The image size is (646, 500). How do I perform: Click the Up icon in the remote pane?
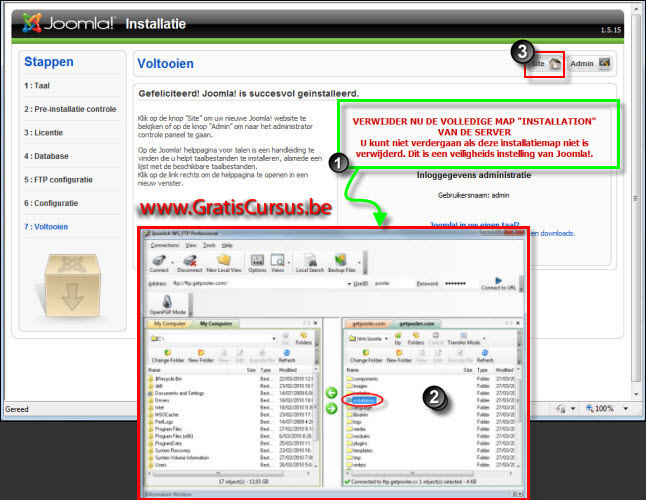[398, 339]
